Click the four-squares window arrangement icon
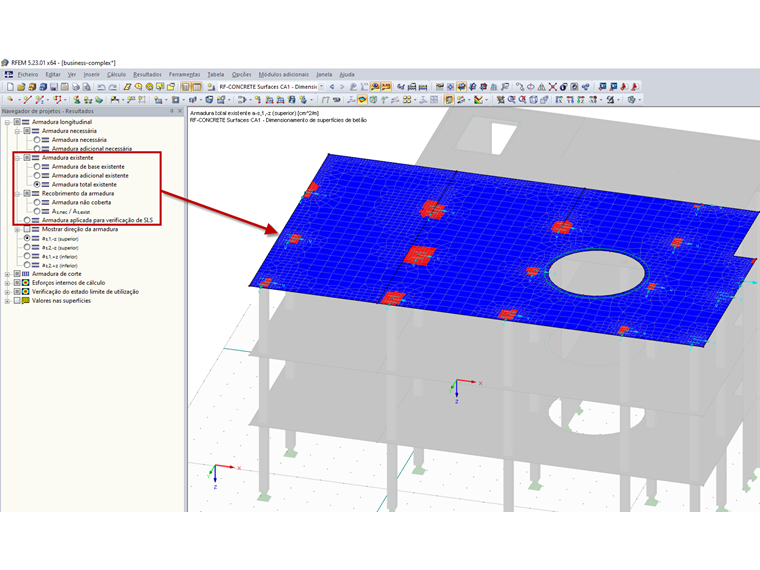Viewport: 760px width, 570px height. click(x=407, y=99)
